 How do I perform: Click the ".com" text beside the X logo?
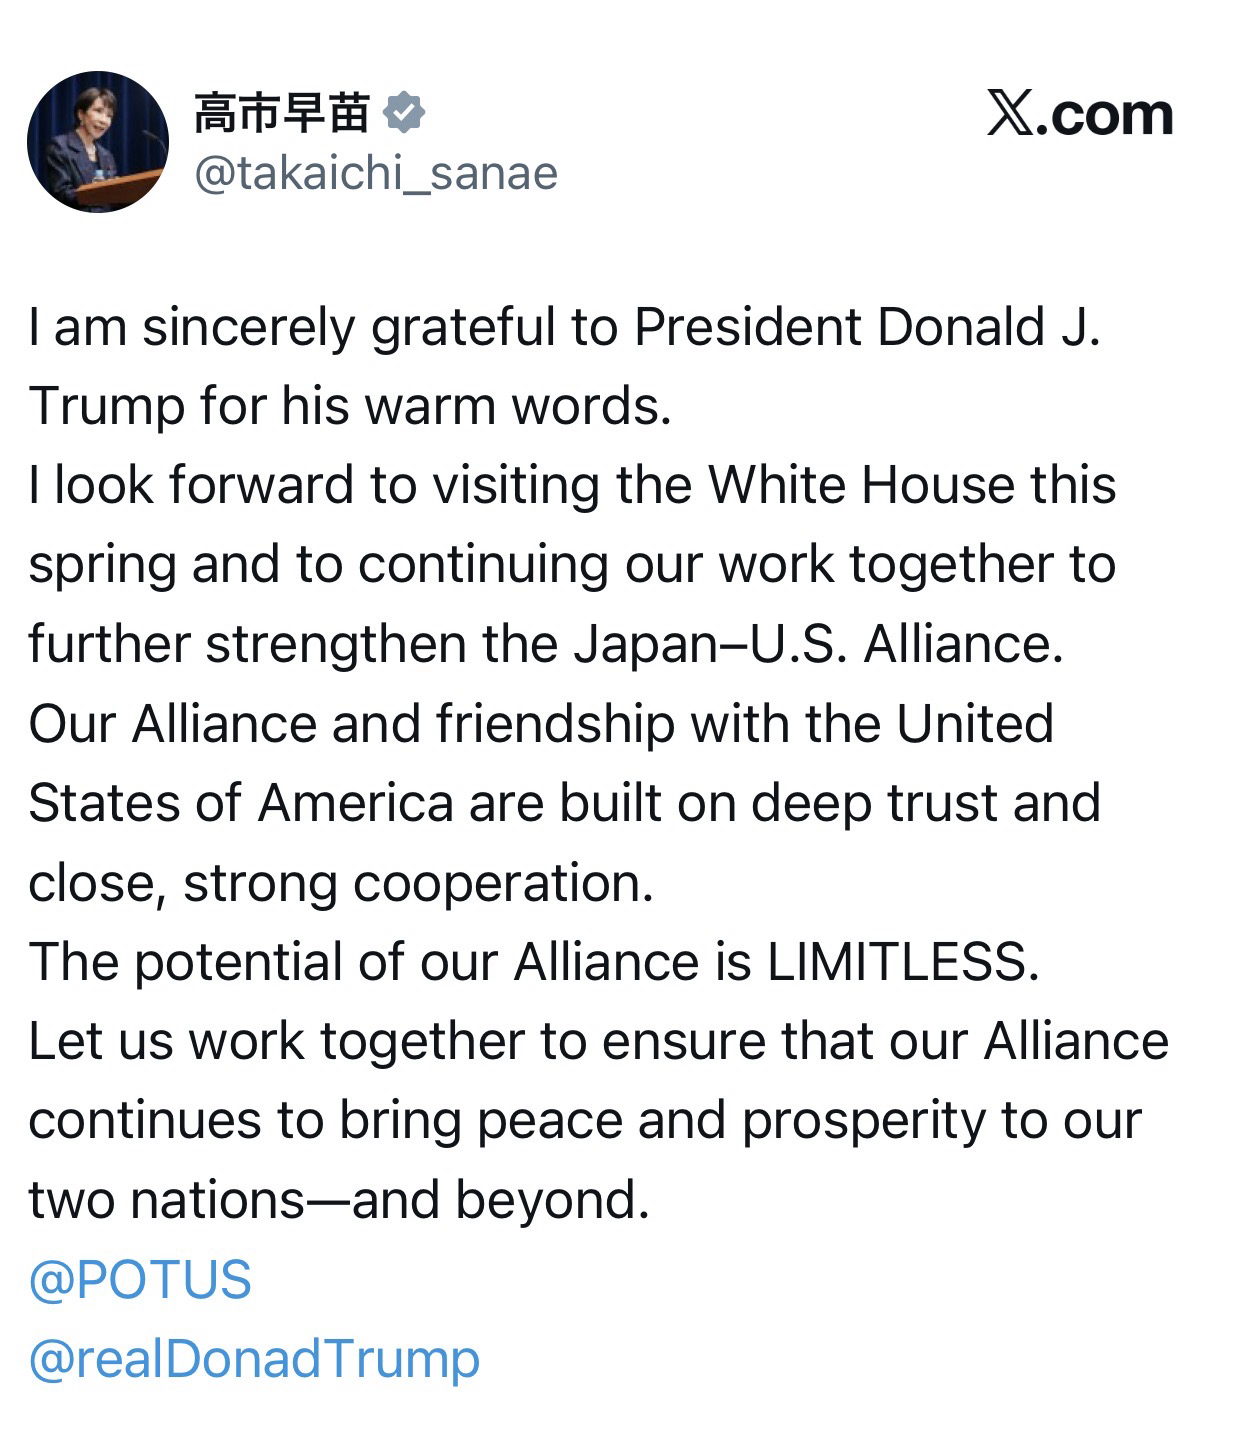point(1104,114)
